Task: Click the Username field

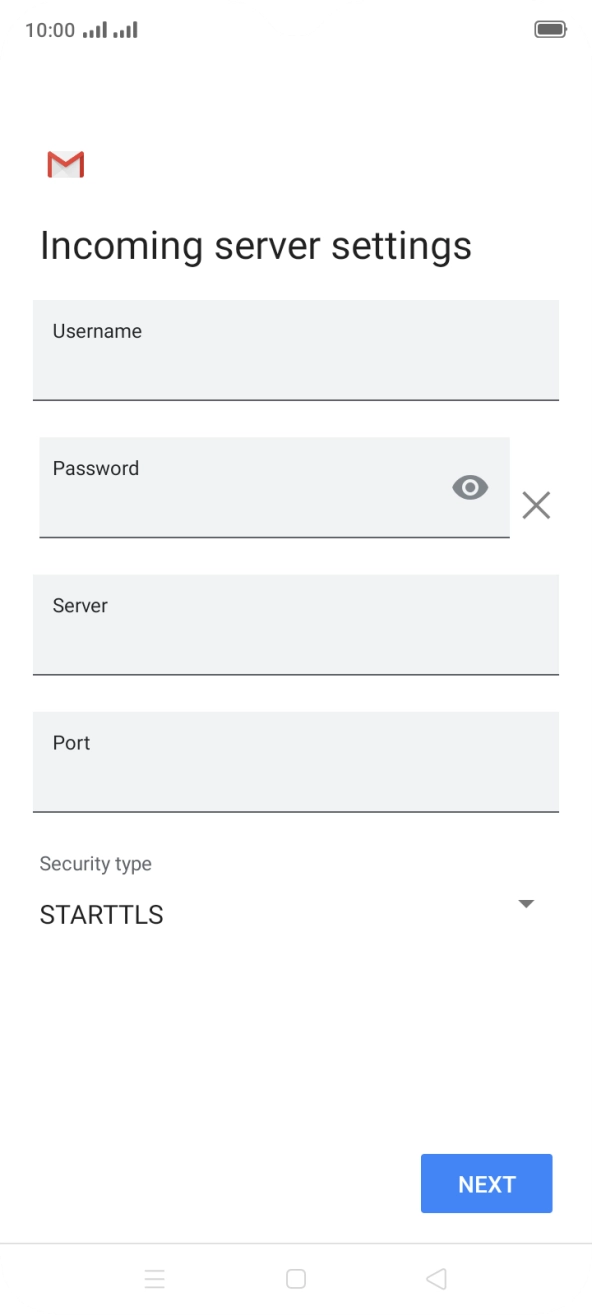Action: [296, 350]
